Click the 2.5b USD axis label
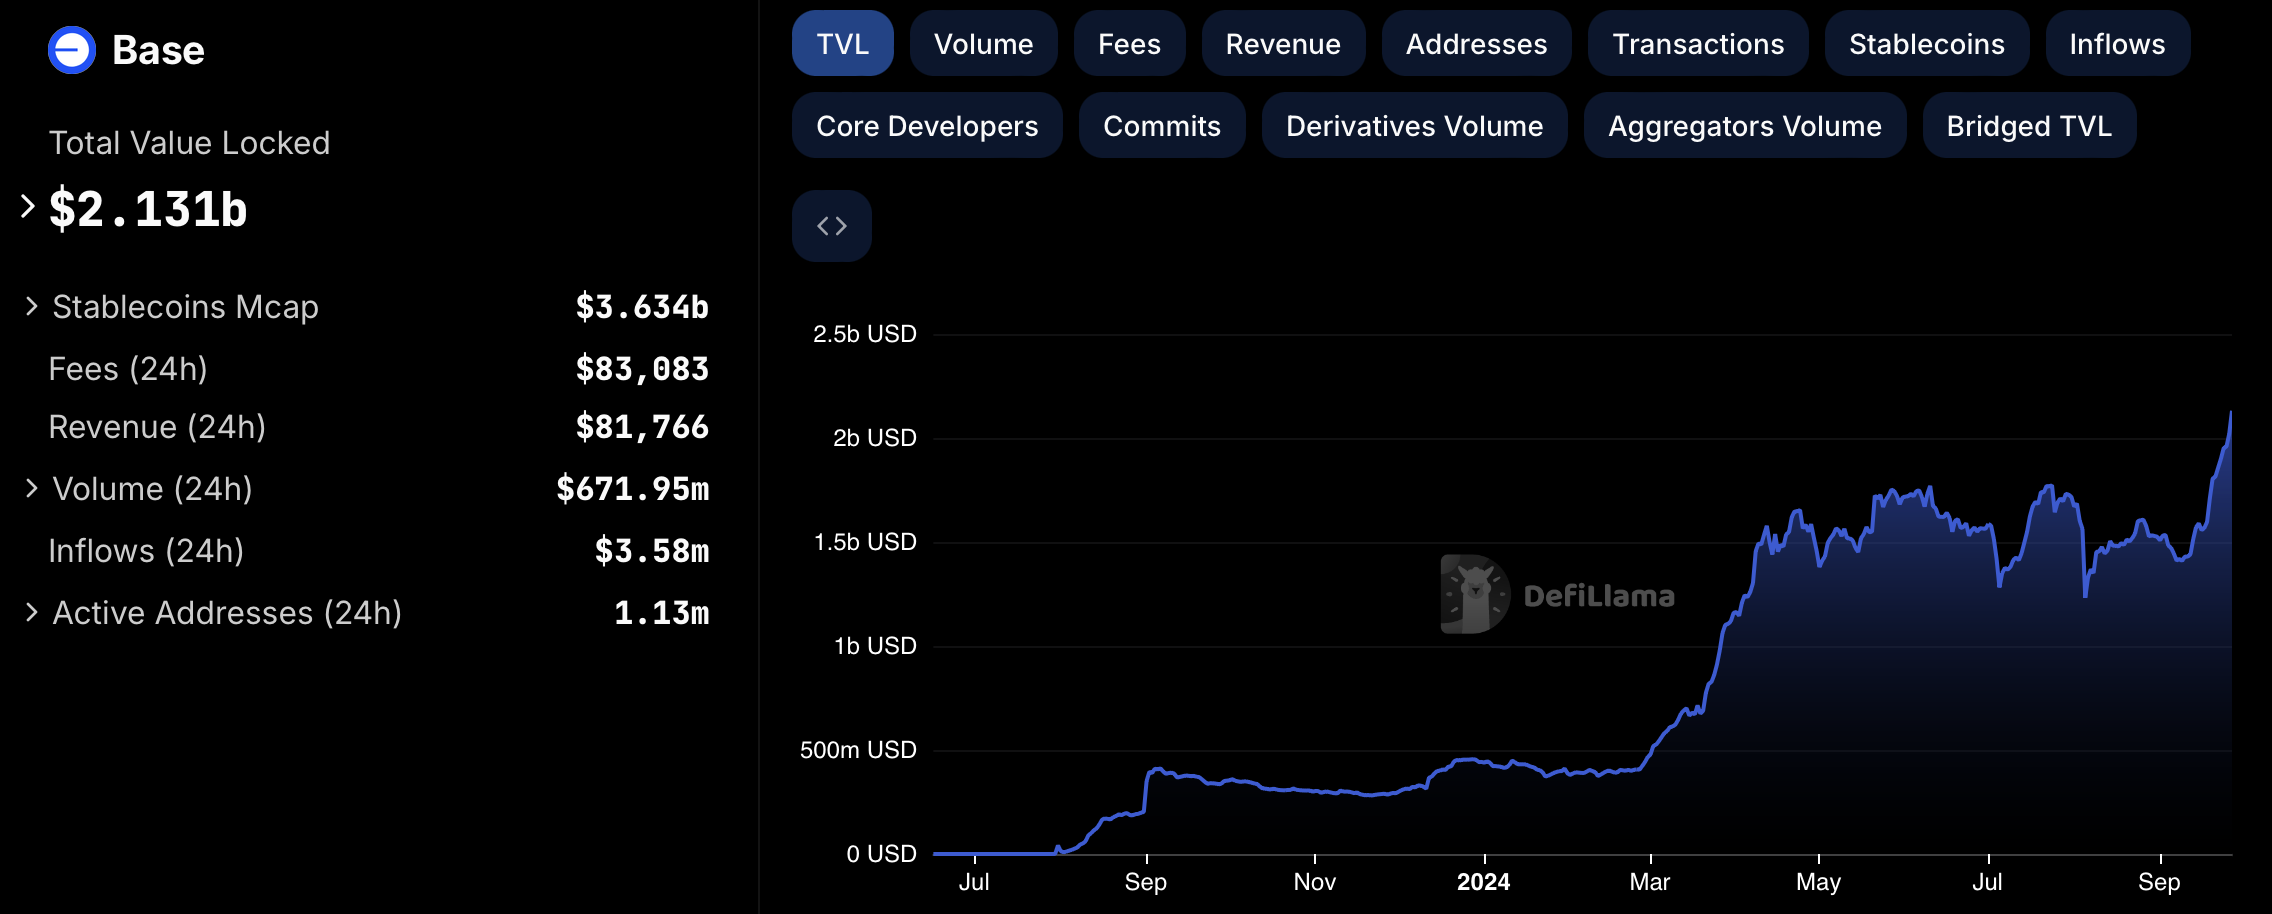The image size is (2272, 914). pos(865,334)
